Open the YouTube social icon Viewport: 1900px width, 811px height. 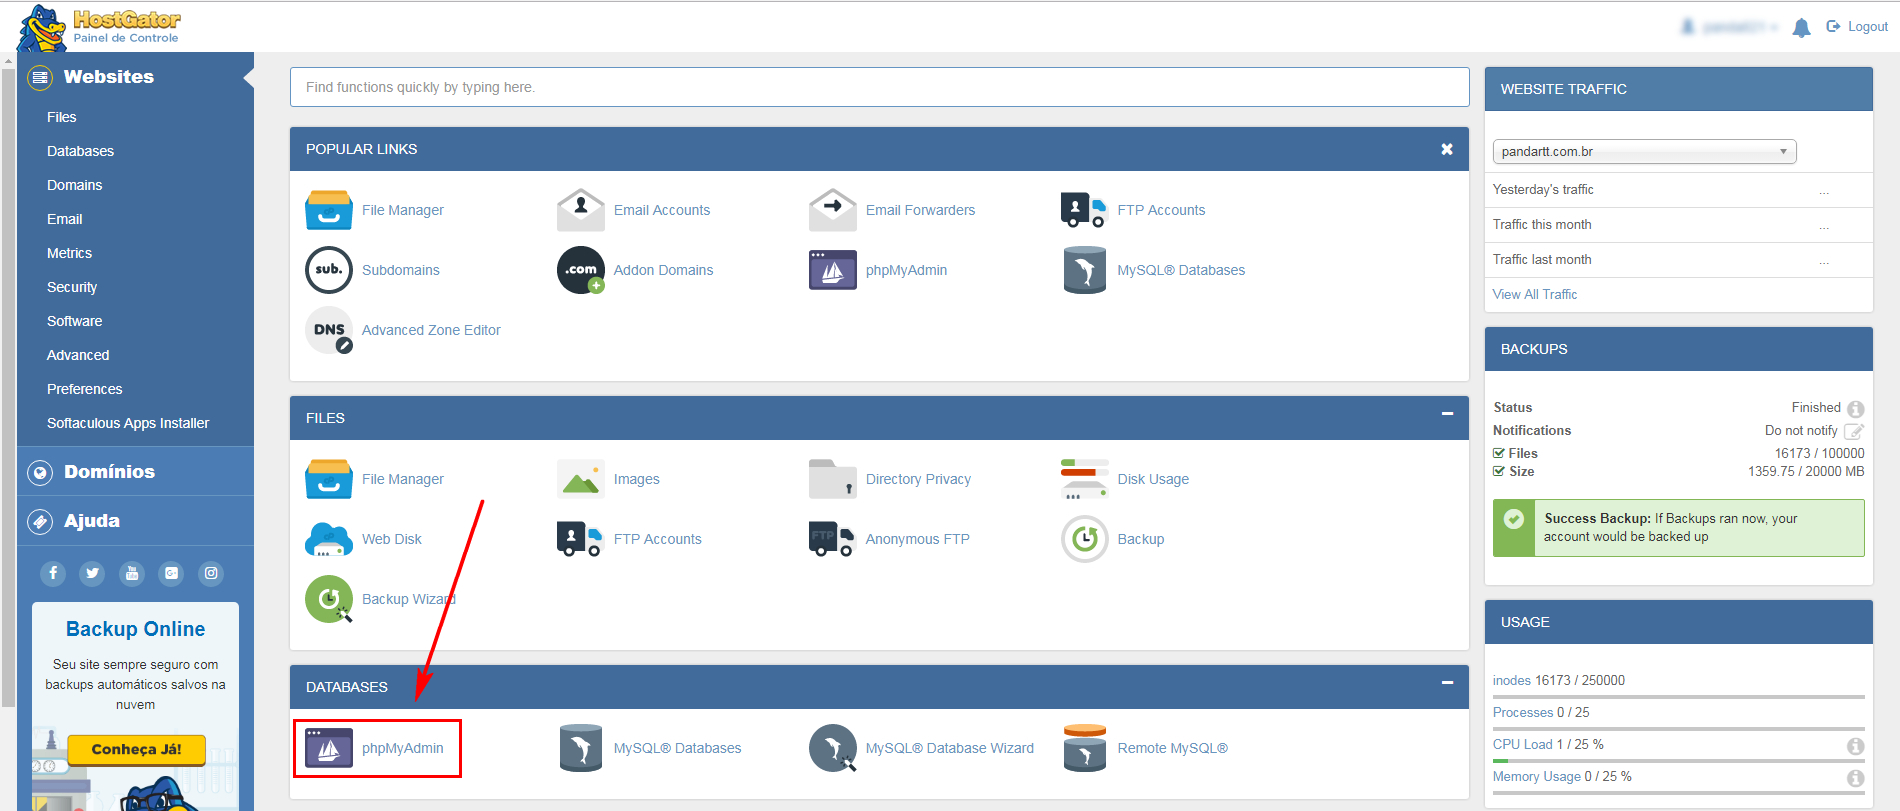132,573
